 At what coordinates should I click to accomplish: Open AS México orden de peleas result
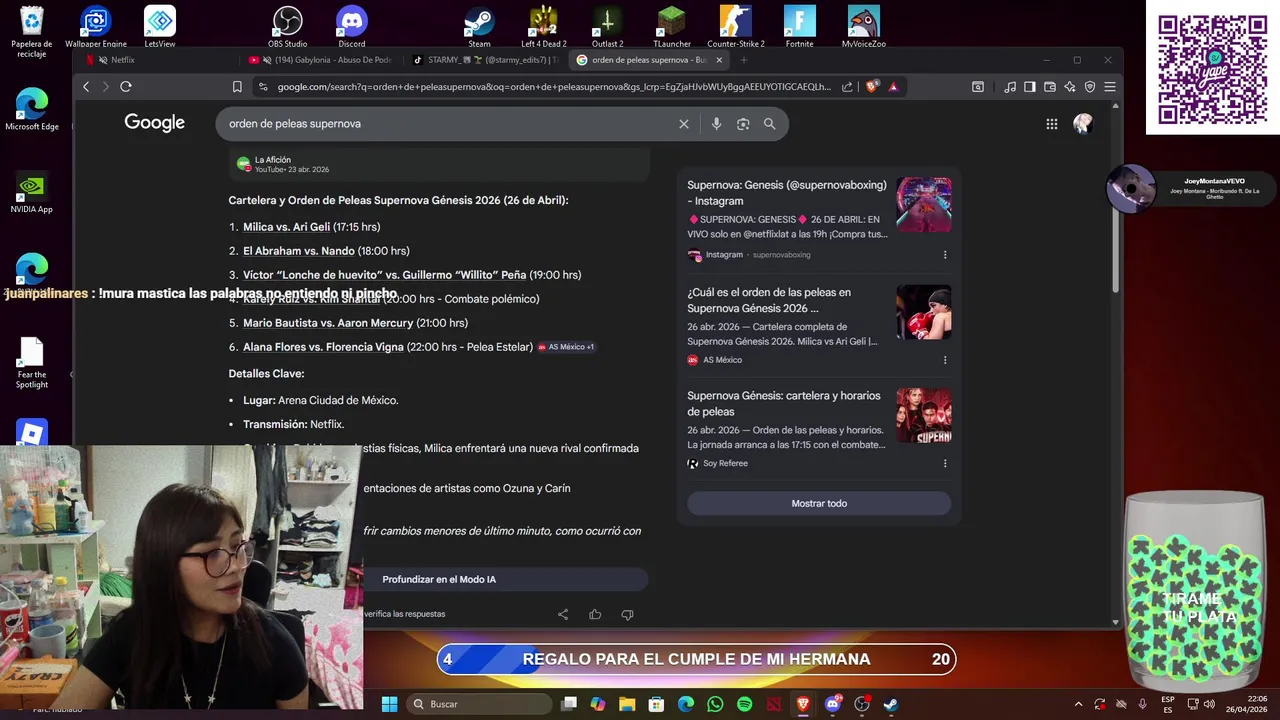[x=769, y=300]
